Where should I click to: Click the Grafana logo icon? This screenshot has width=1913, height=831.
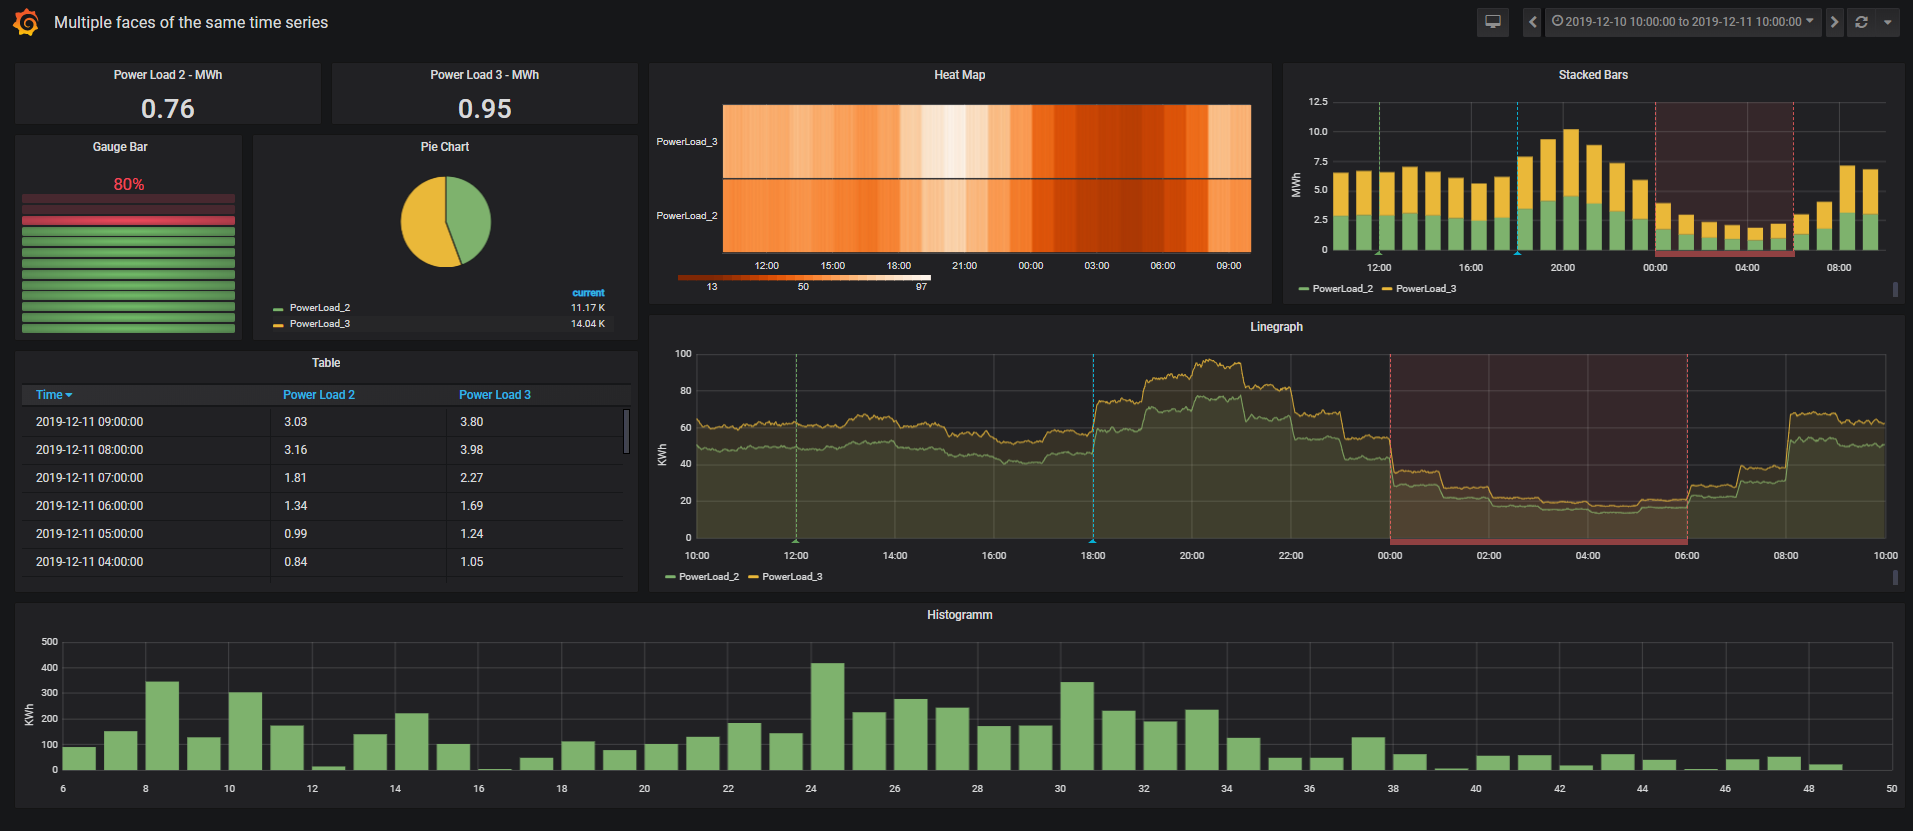(26, 22)
